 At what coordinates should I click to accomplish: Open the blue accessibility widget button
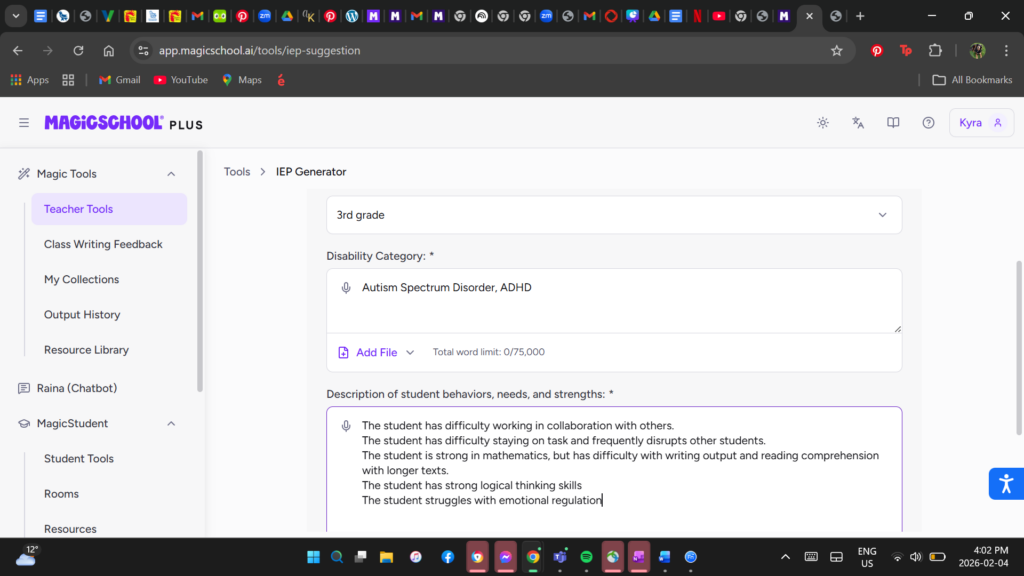(x=1005, y=484)
